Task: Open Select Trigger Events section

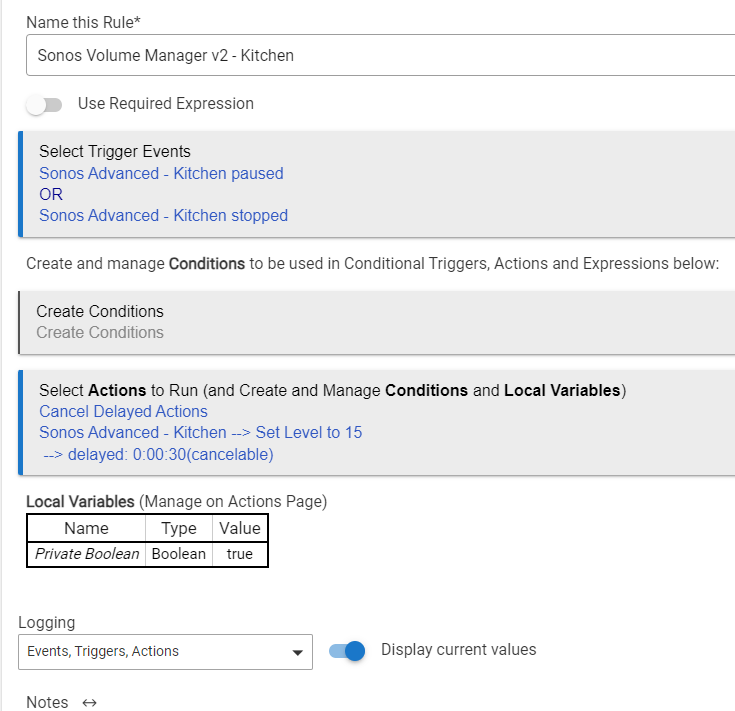Action: coord(115,152)
